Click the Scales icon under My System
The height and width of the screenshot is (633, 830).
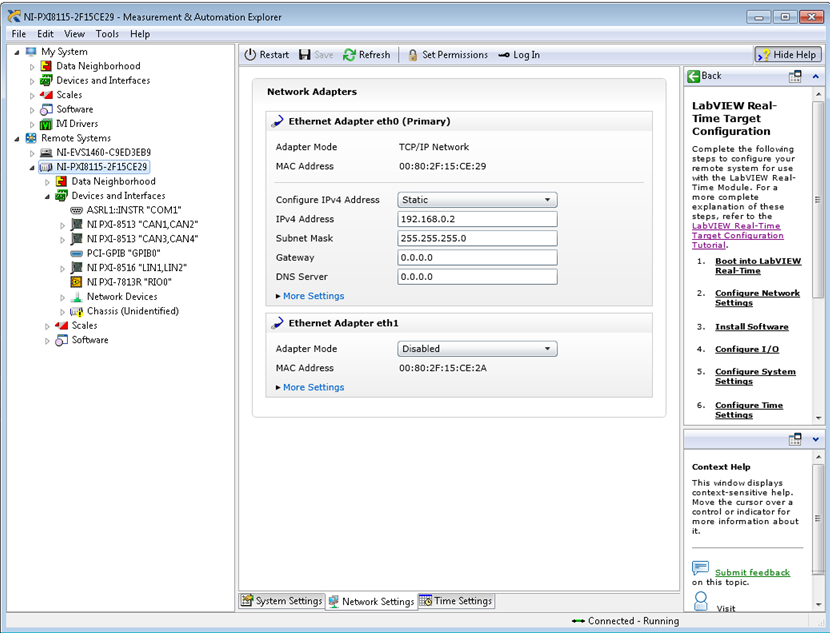47,95
